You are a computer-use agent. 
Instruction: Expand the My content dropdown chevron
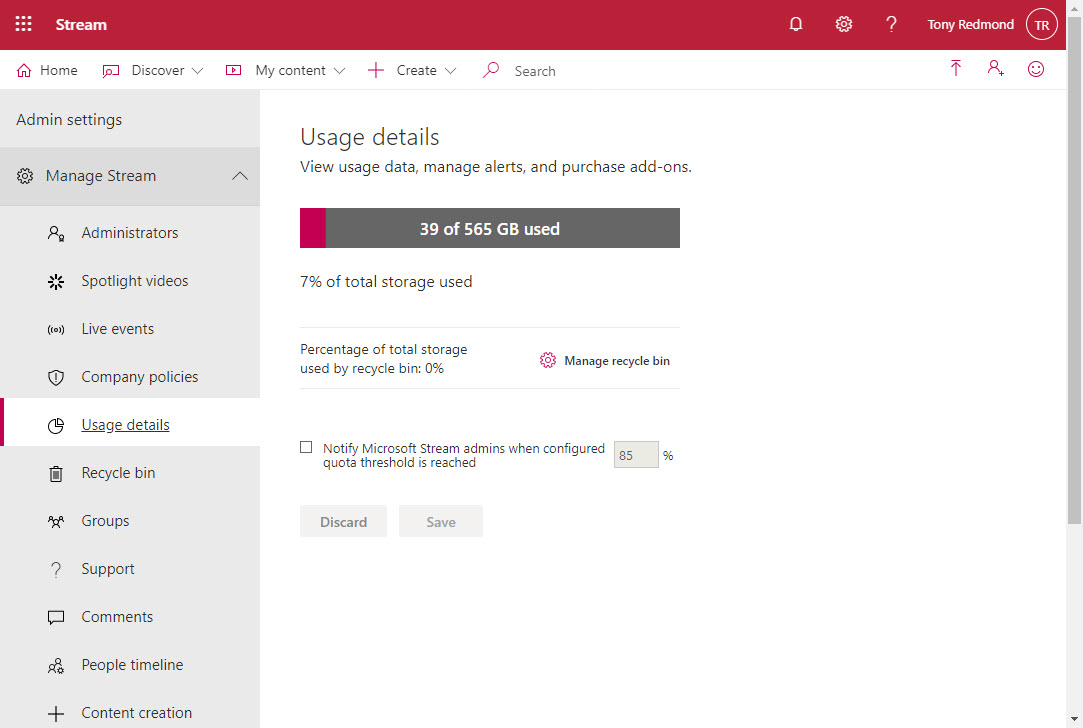(339, 70)
